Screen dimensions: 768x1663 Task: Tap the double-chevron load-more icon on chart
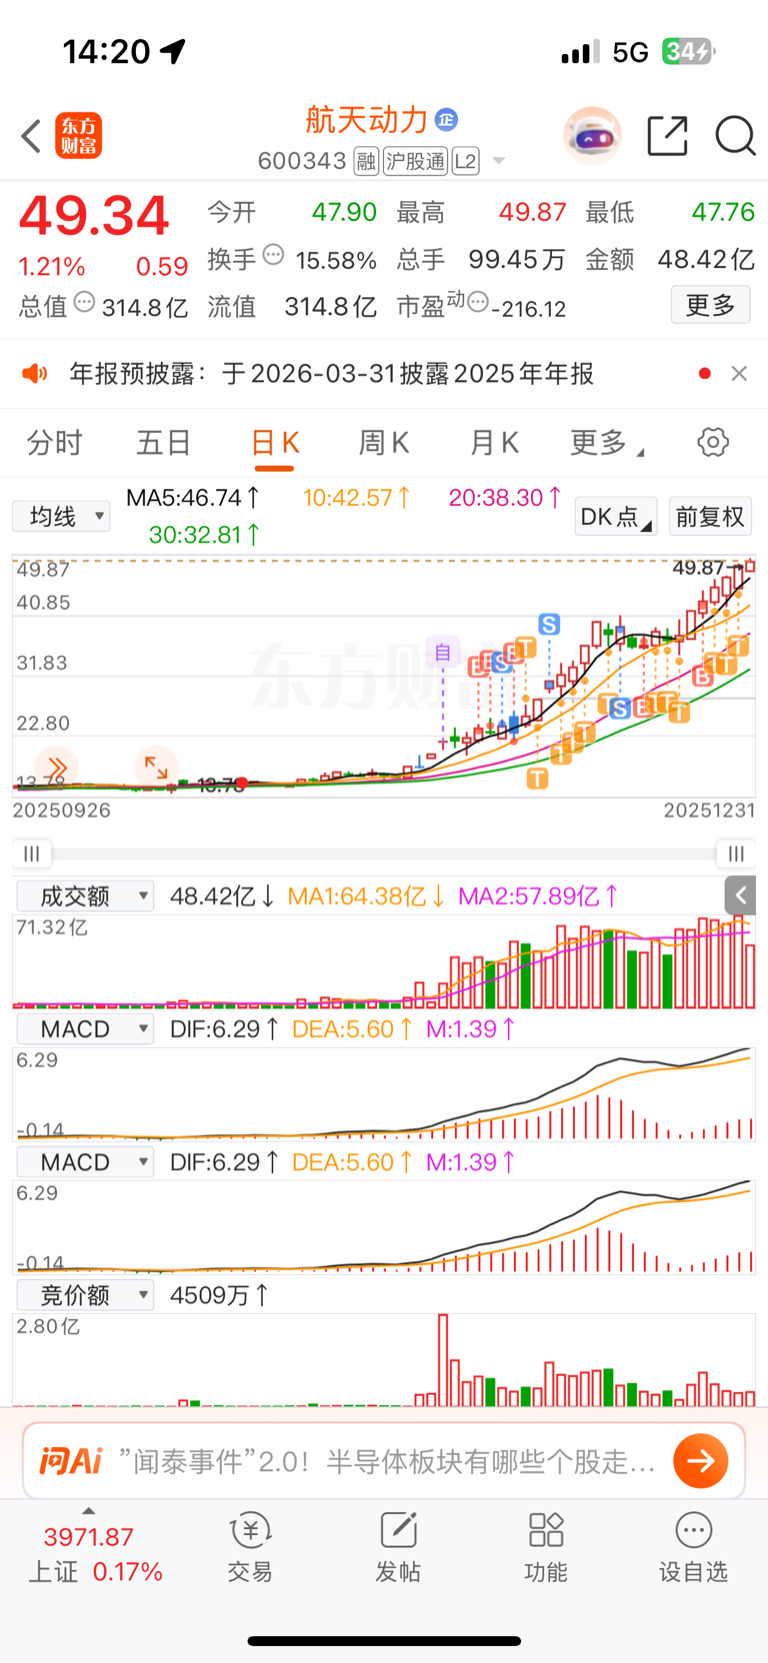coord(57,768)
